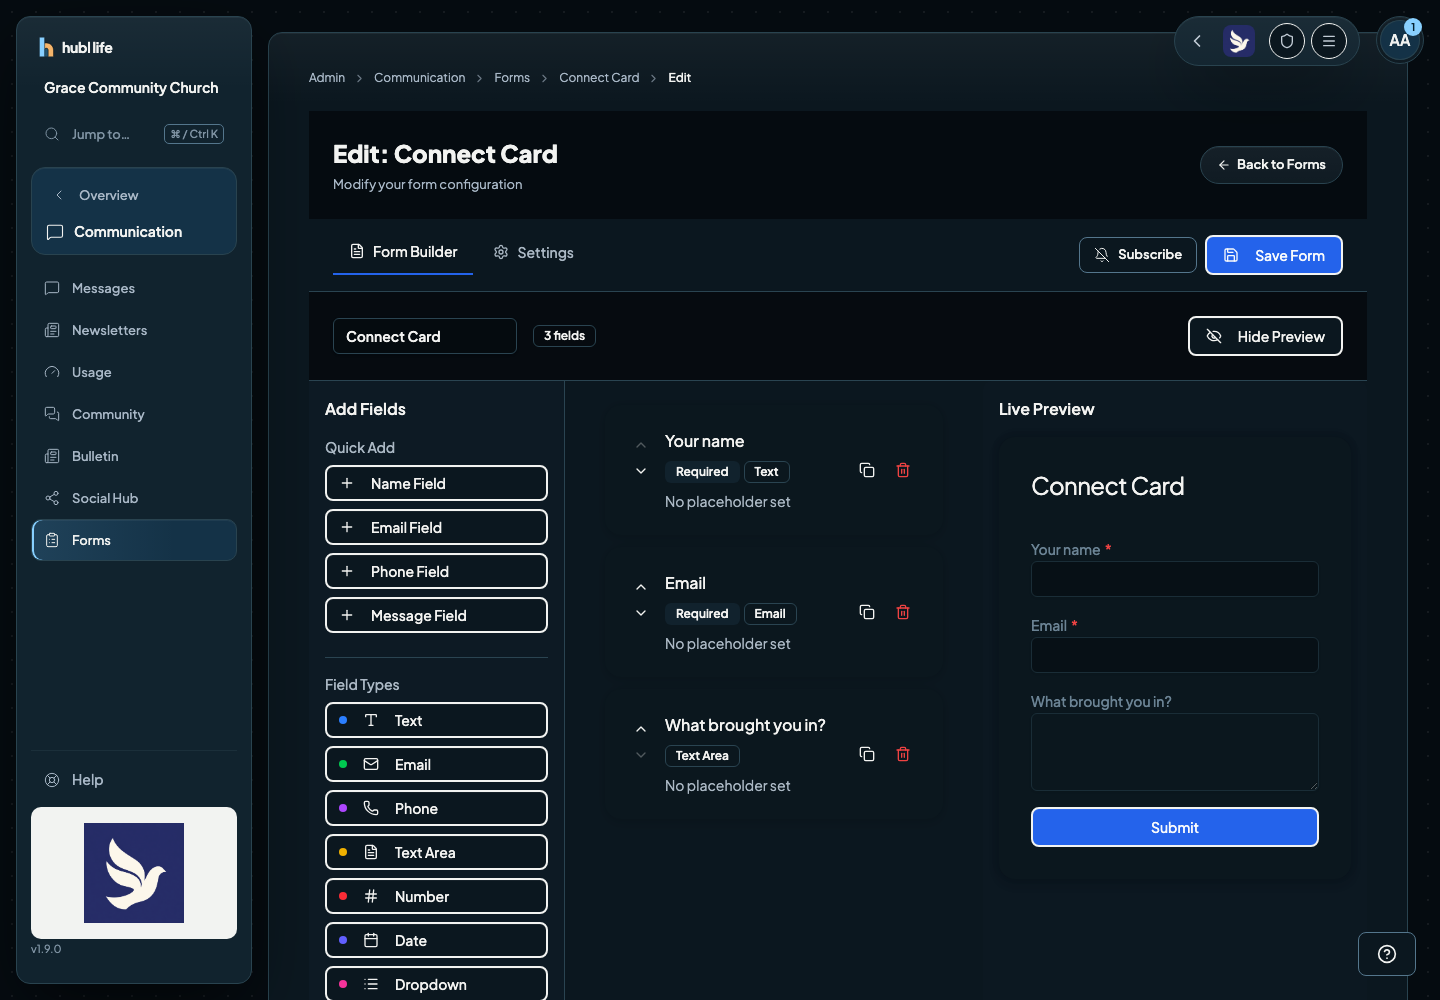This screenshot has width=1440, height=1000.
Task: Click the Connect Card breadcrumb
Action: coord(599,78)
